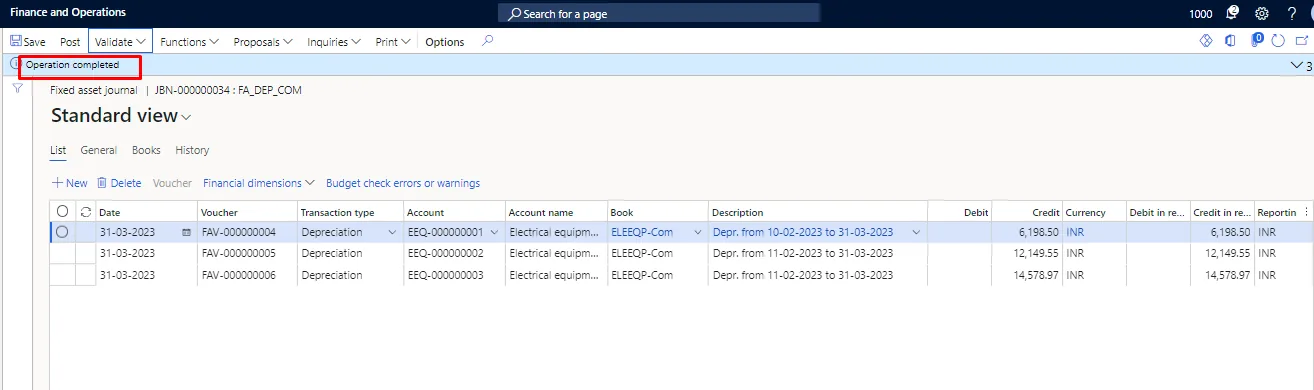Expand the Functions menu
This screenshot has height=390, width=1314.
(x=189, y=42)
